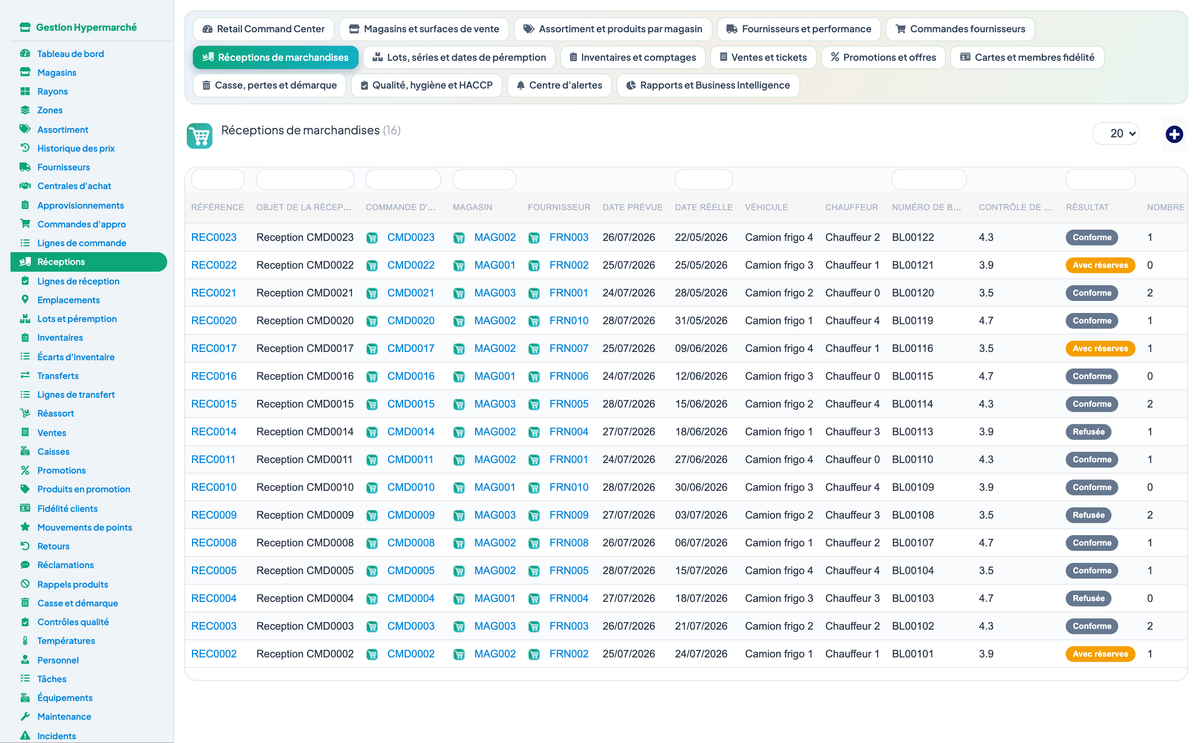Click the BL00116 delivery note cell
This screenshot has width=1200, height=743.
pos(913,349)
